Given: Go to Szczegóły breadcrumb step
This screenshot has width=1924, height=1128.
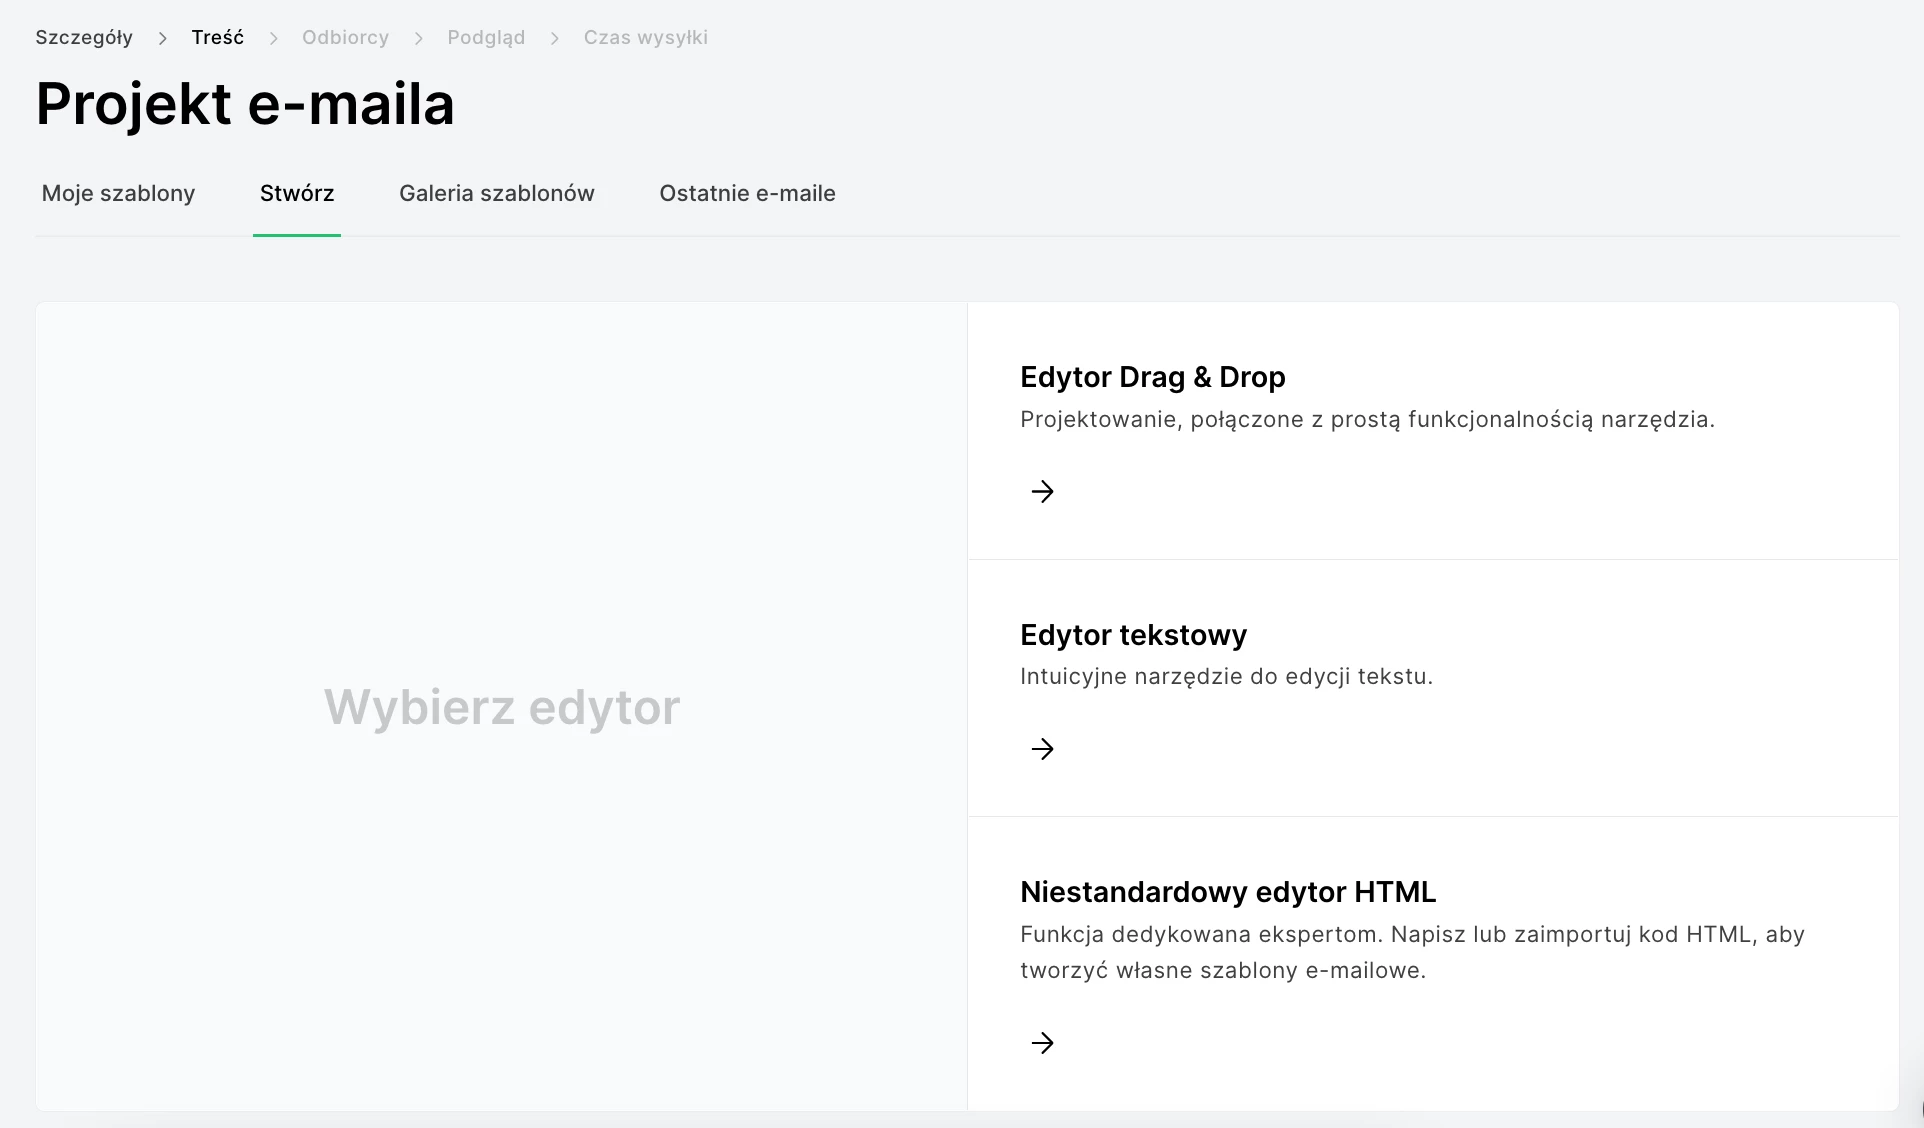Looking at the screenshot, I should tap(84, 38).
